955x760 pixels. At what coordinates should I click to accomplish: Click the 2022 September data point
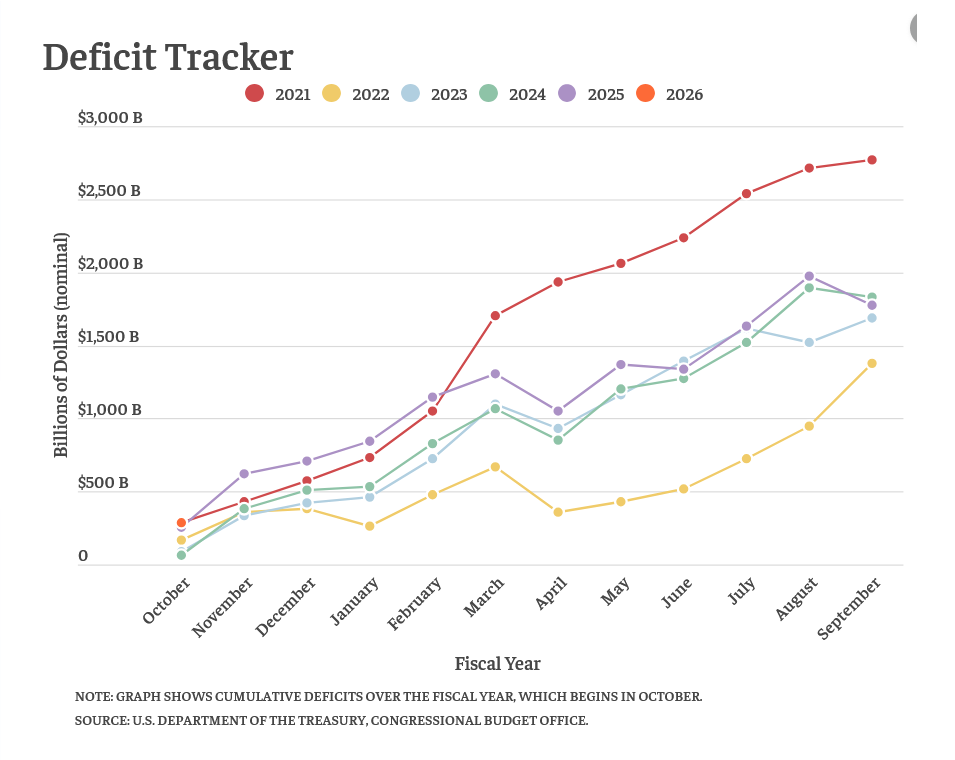(872, 363)
